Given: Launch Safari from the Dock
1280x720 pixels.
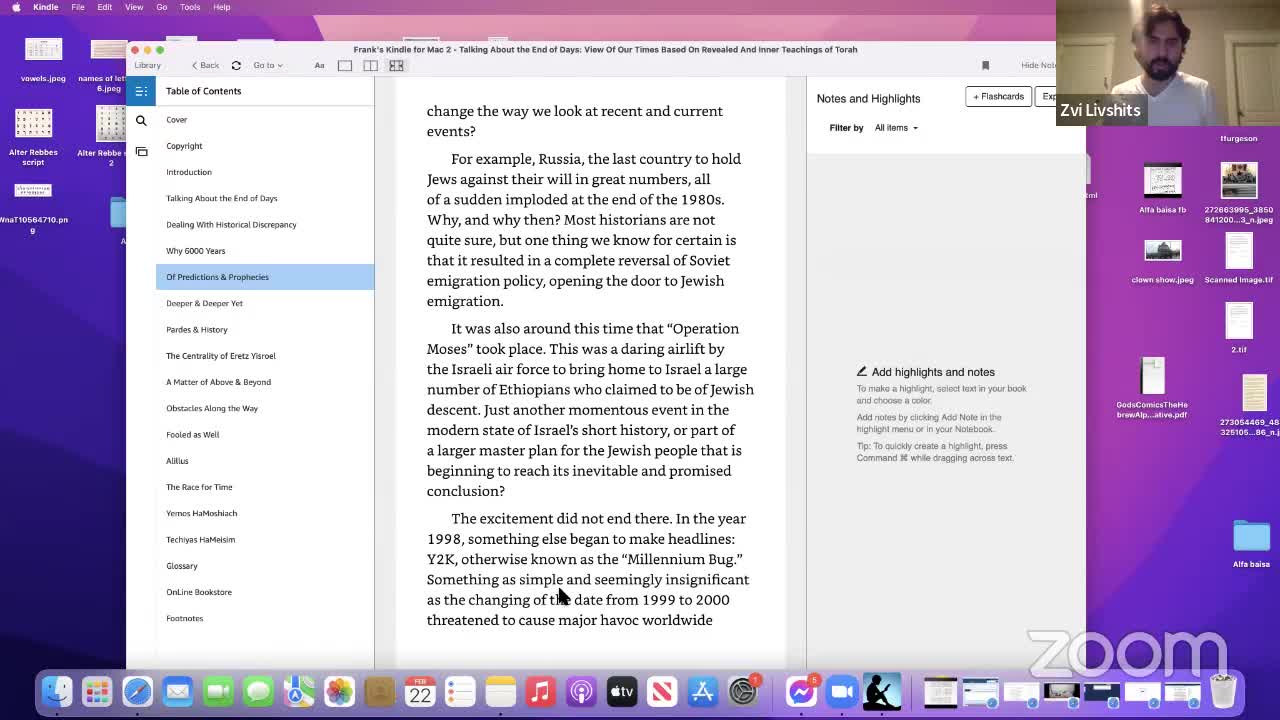Looking at the screenshot, I should pos(137,691).
